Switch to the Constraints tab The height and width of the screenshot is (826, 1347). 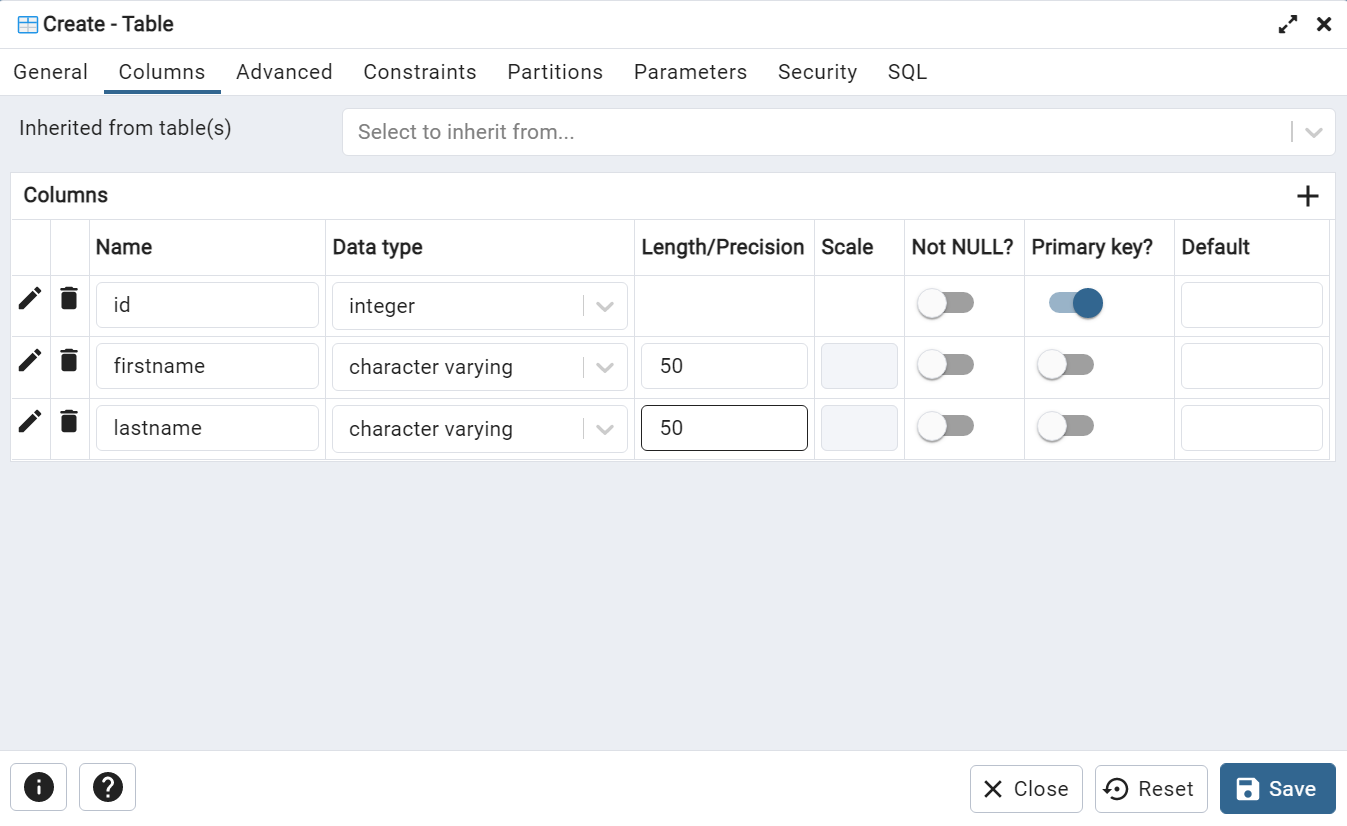click(x=420, y=72)
